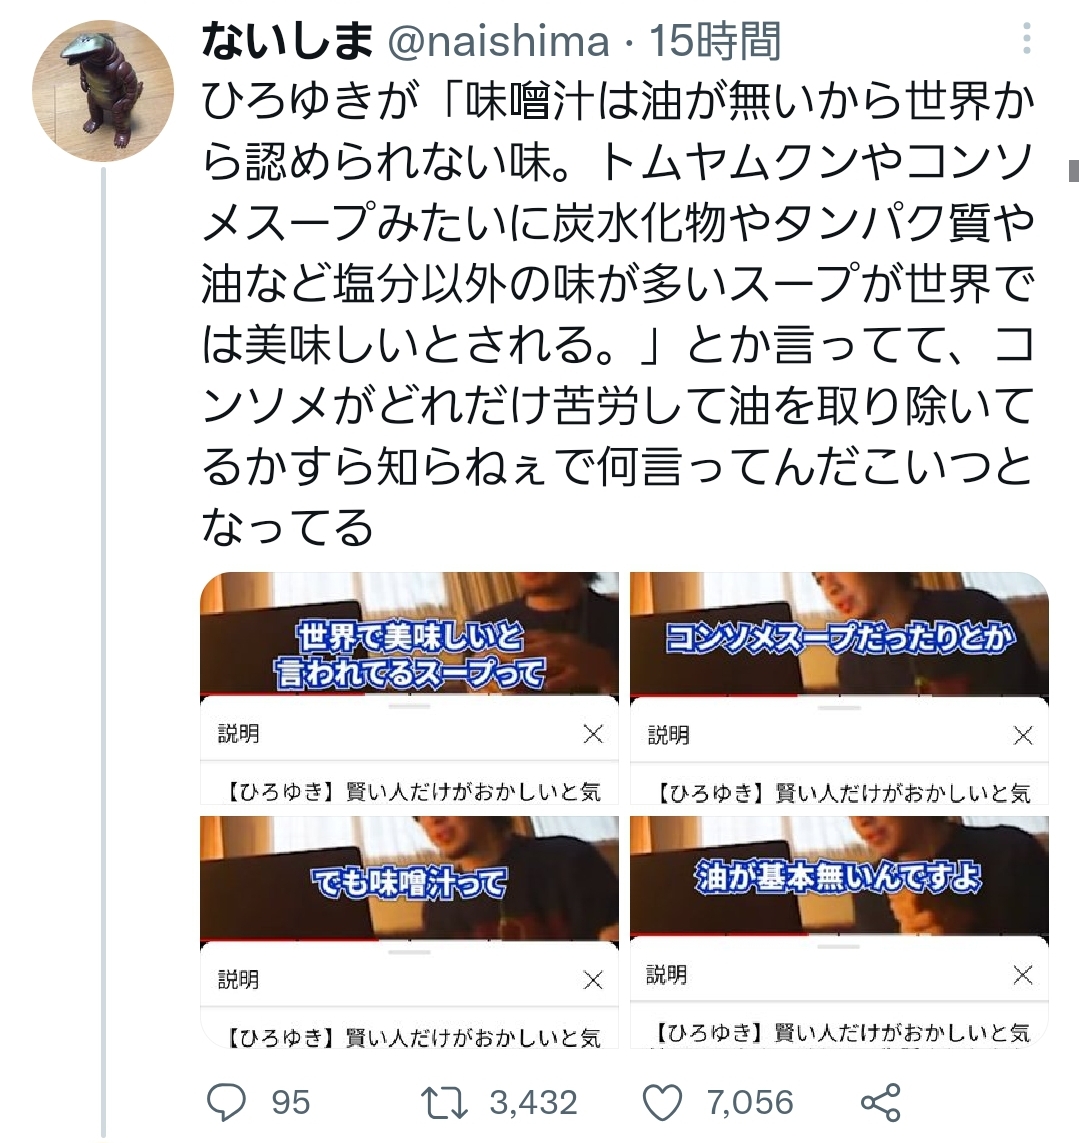Click the top-left 説明 panel drag handle
The image size is (1079, 1143).
pos(410,706)
